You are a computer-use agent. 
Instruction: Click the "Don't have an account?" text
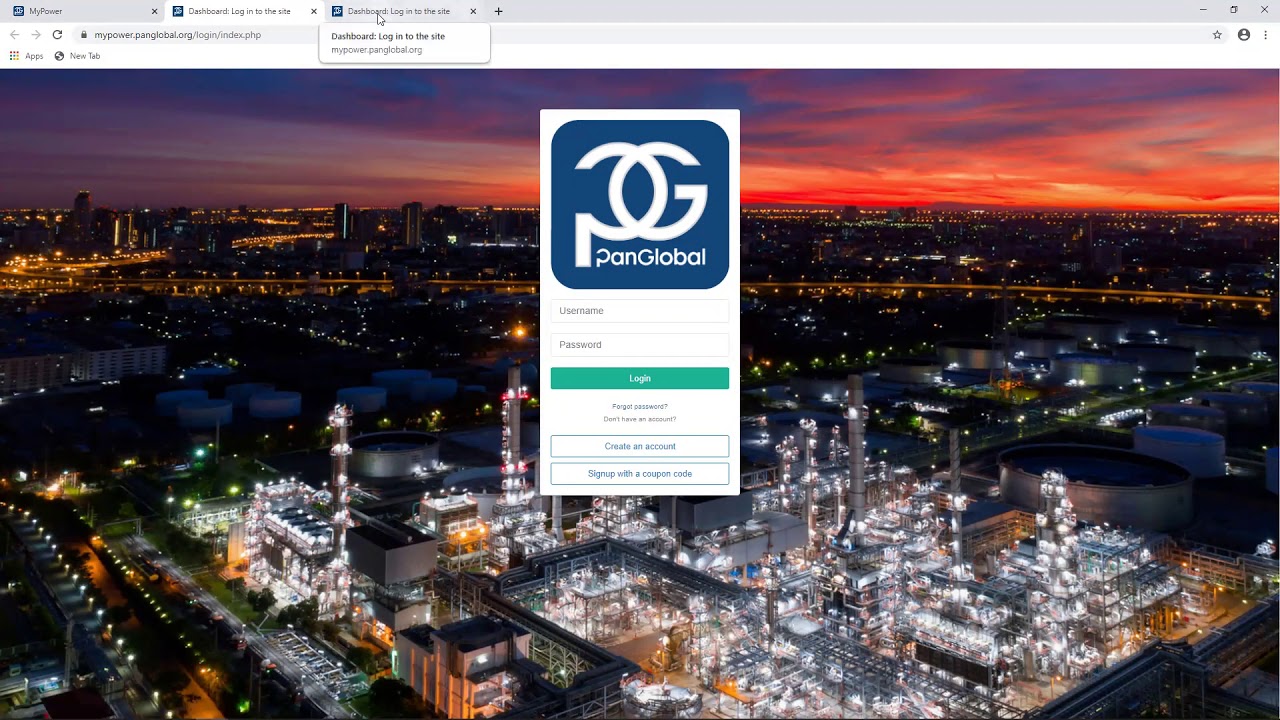tap(640, 419)
